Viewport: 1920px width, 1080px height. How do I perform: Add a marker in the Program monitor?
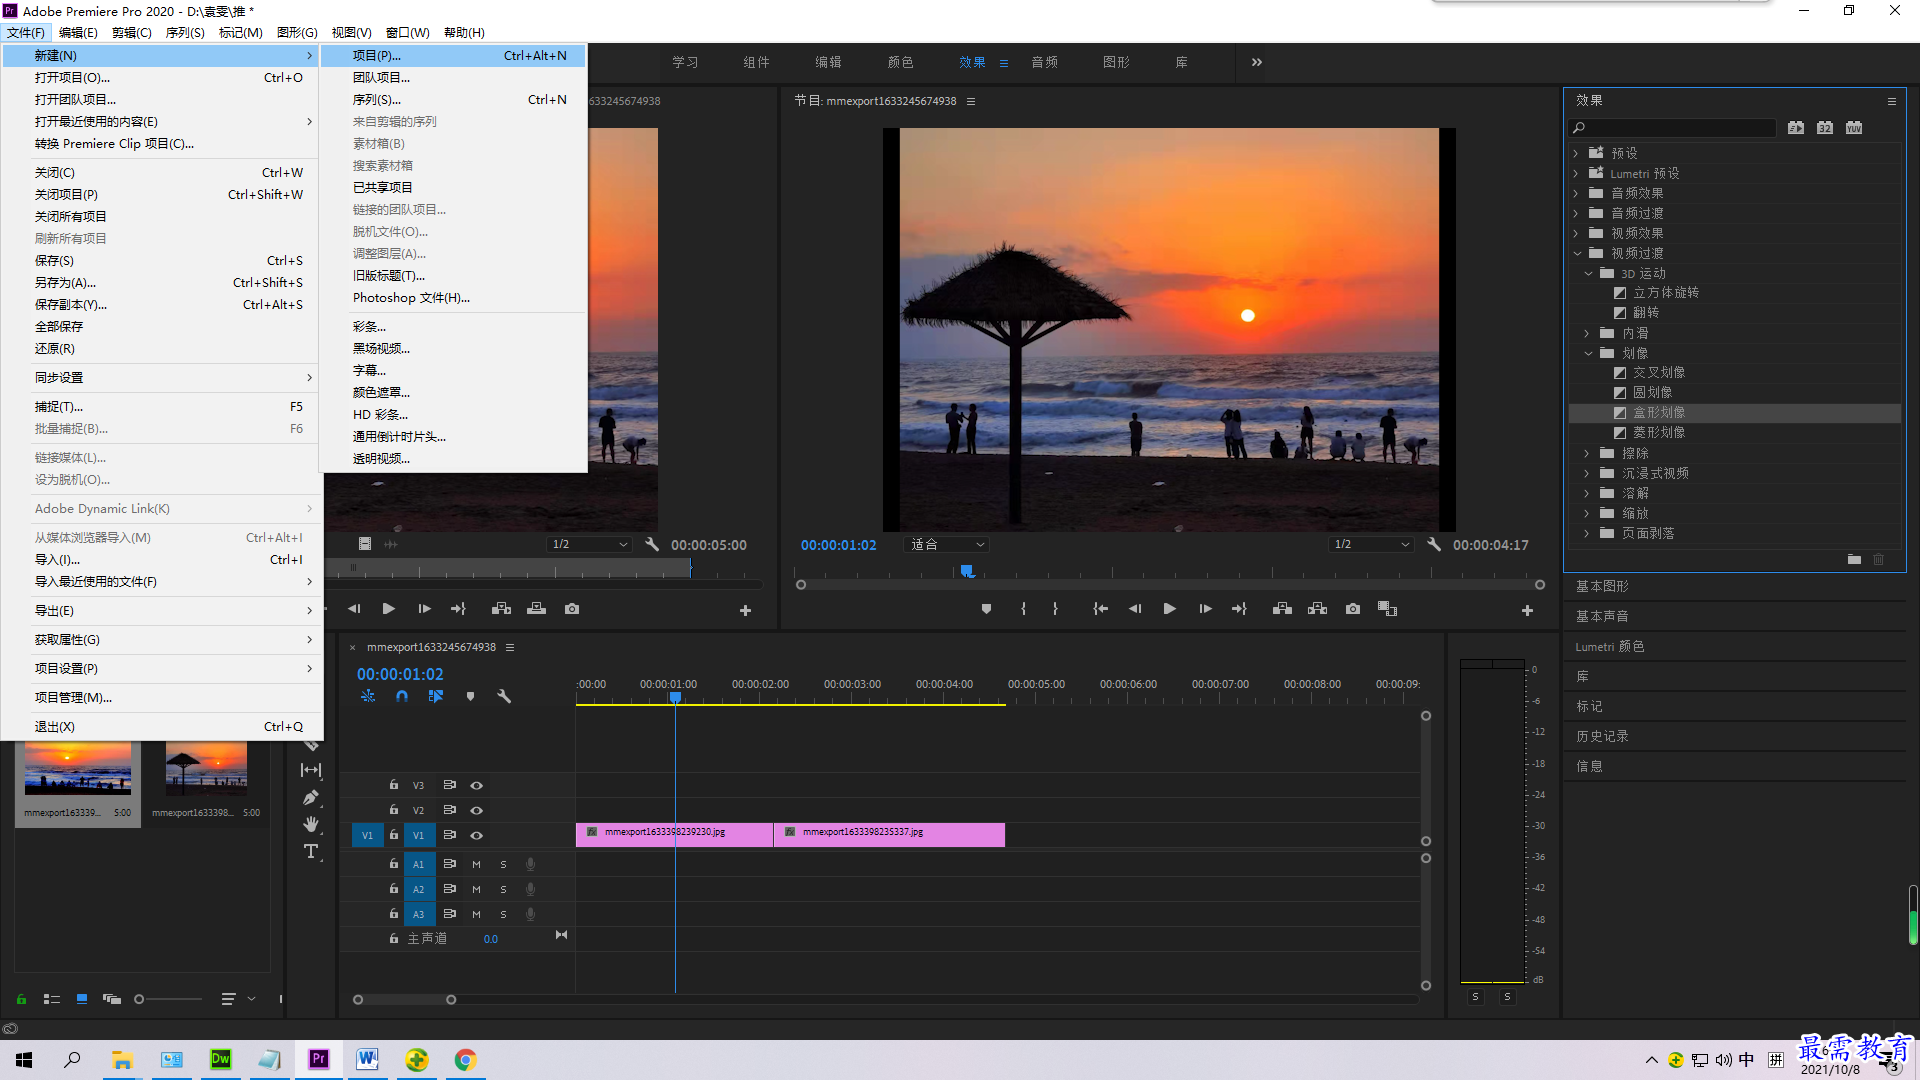(986, 609)
